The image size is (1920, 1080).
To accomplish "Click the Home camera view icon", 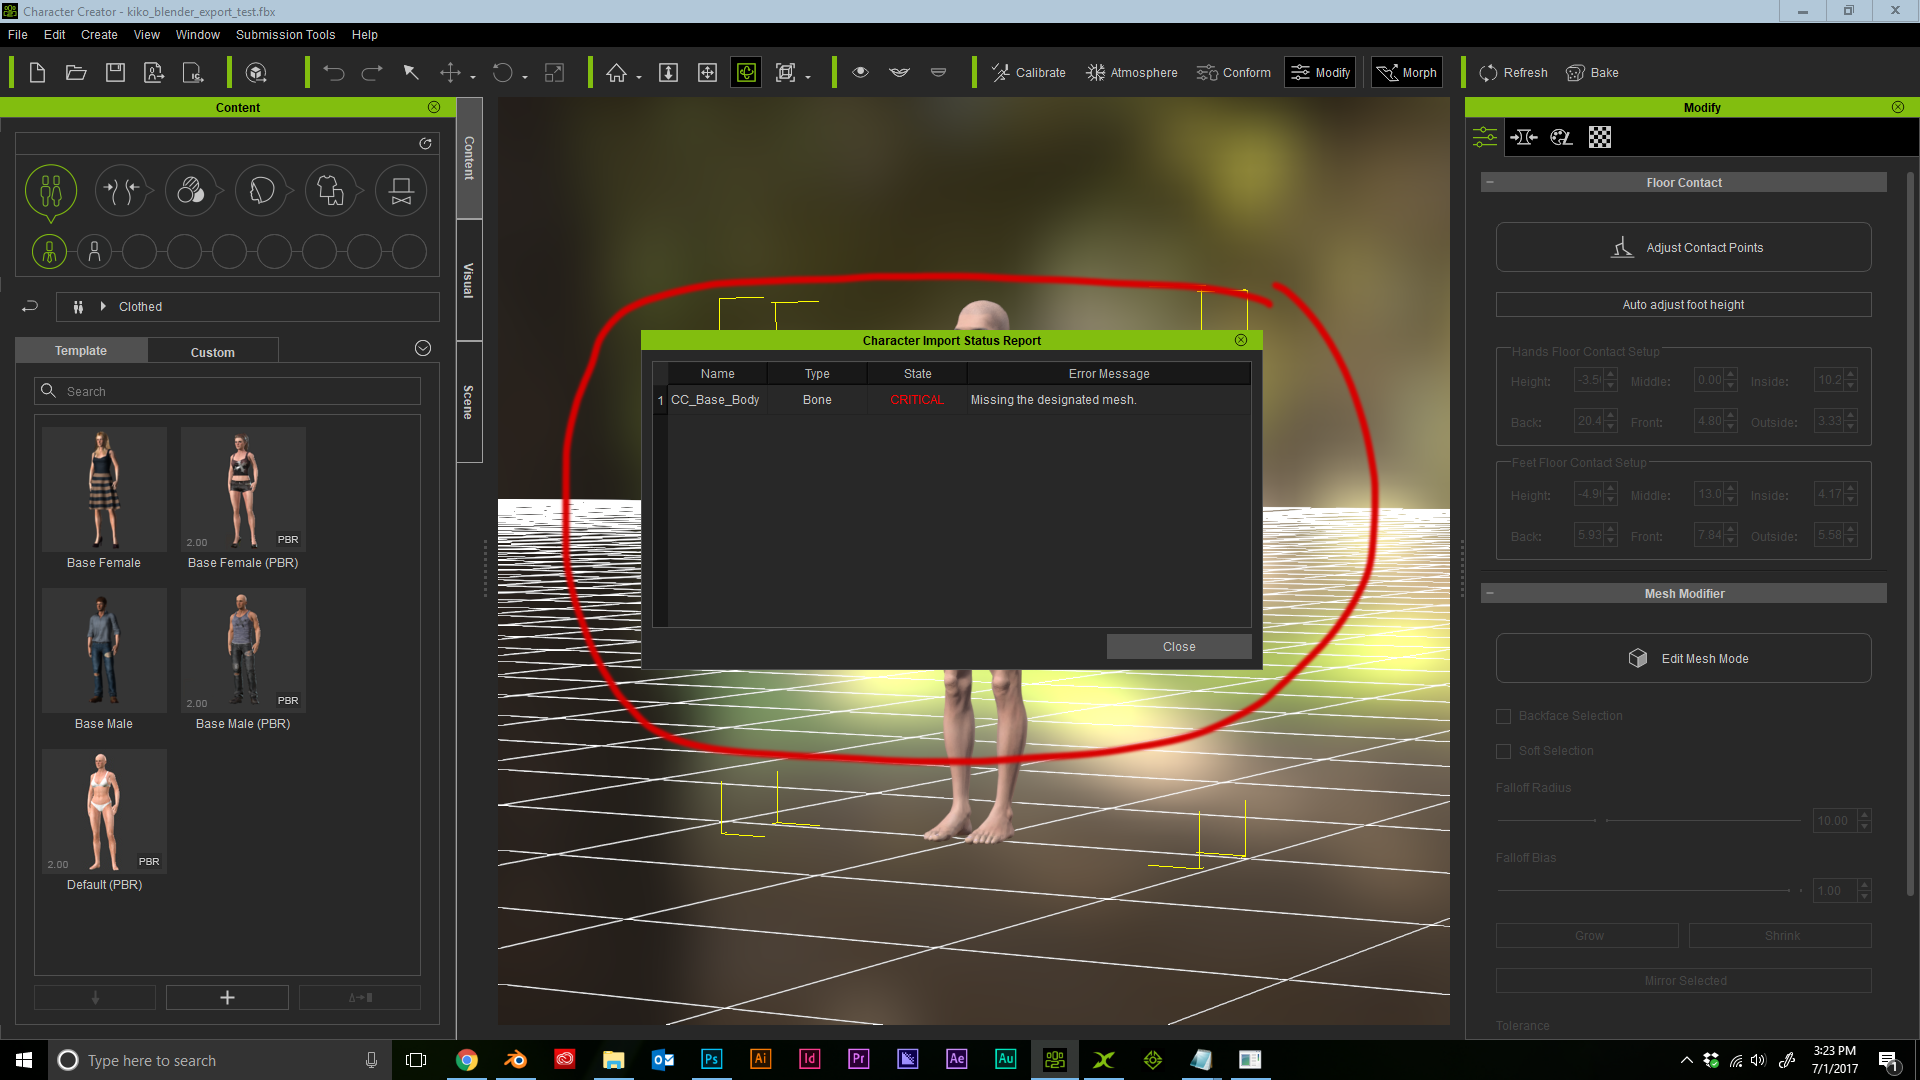I will 617,73.
